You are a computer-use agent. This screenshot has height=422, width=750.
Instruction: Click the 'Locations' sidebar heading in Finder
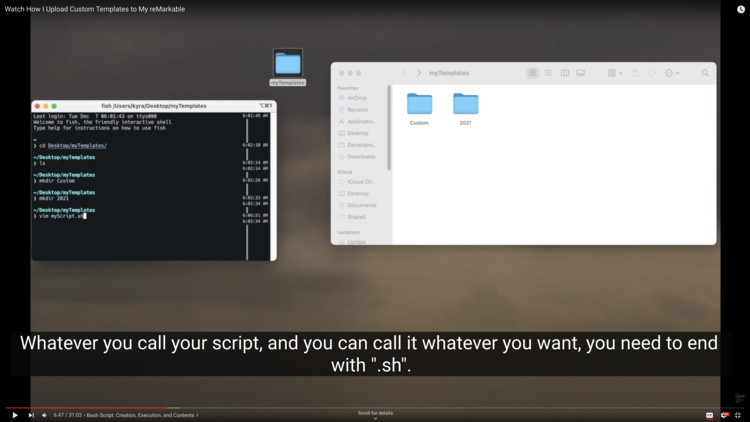[348, 232]
